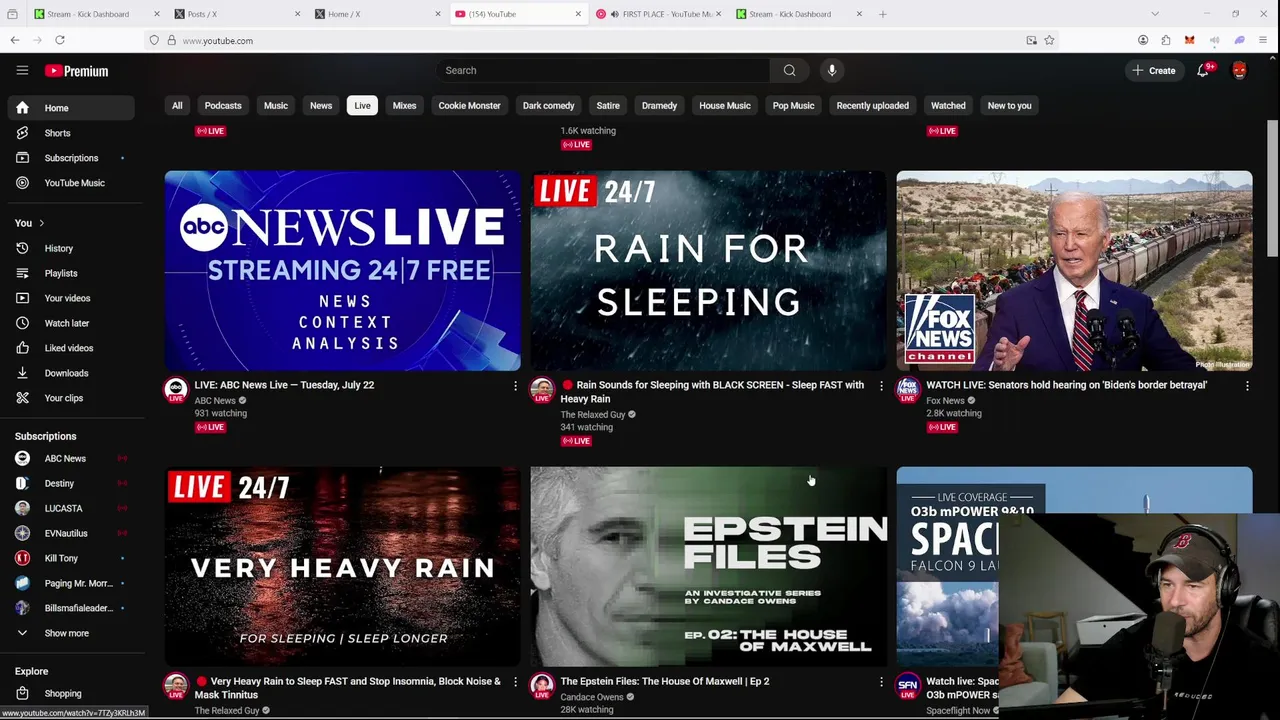
Task: Open Your clips in sidebar
Action: [70, 398]
